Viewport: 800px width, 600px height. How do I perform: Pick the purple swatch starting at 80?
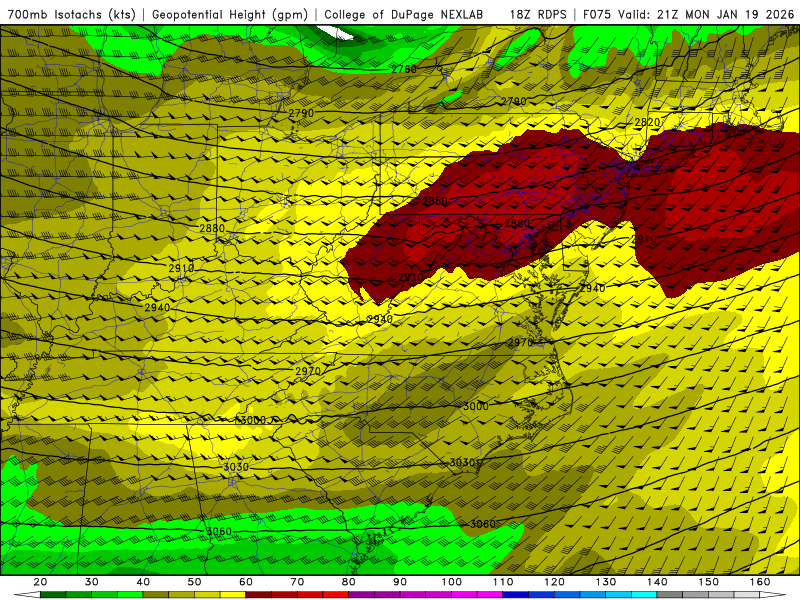(361, 594)
